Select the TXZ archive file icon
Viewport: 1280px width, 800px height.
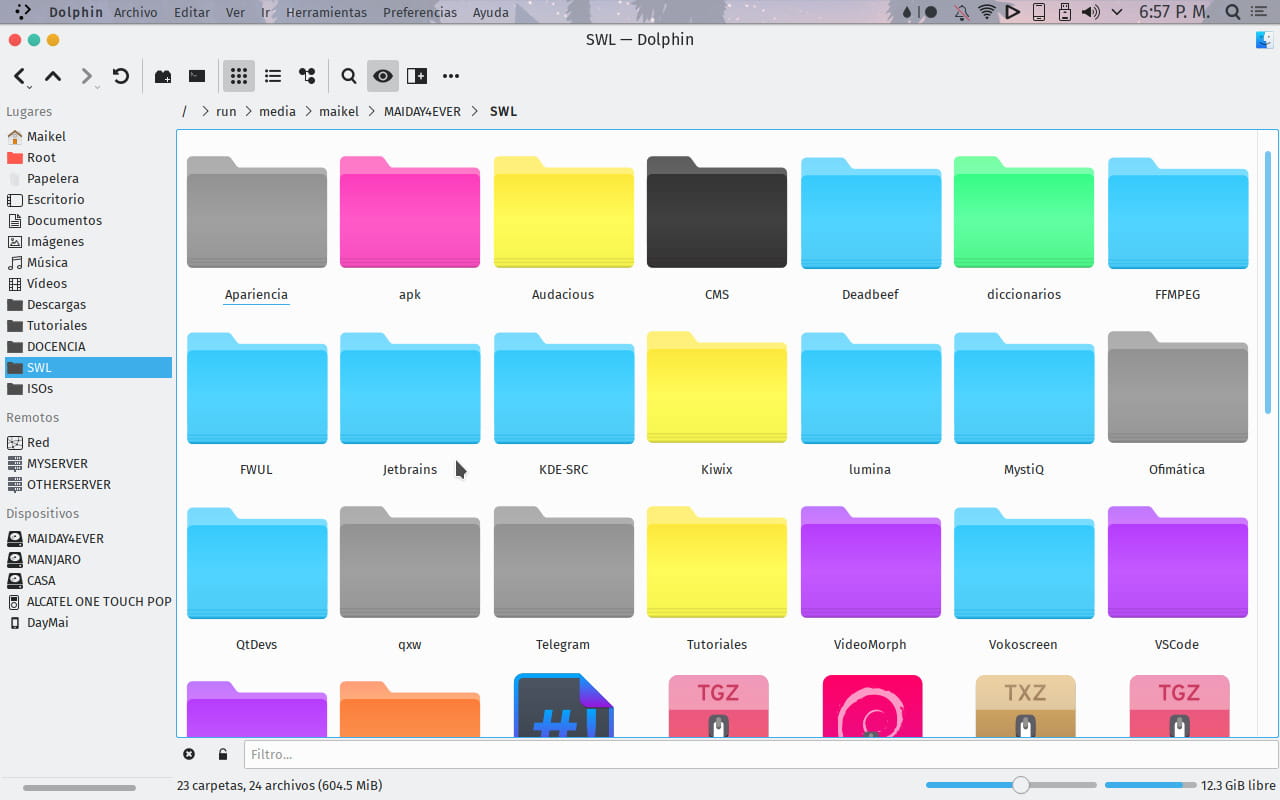(1025, 707)
